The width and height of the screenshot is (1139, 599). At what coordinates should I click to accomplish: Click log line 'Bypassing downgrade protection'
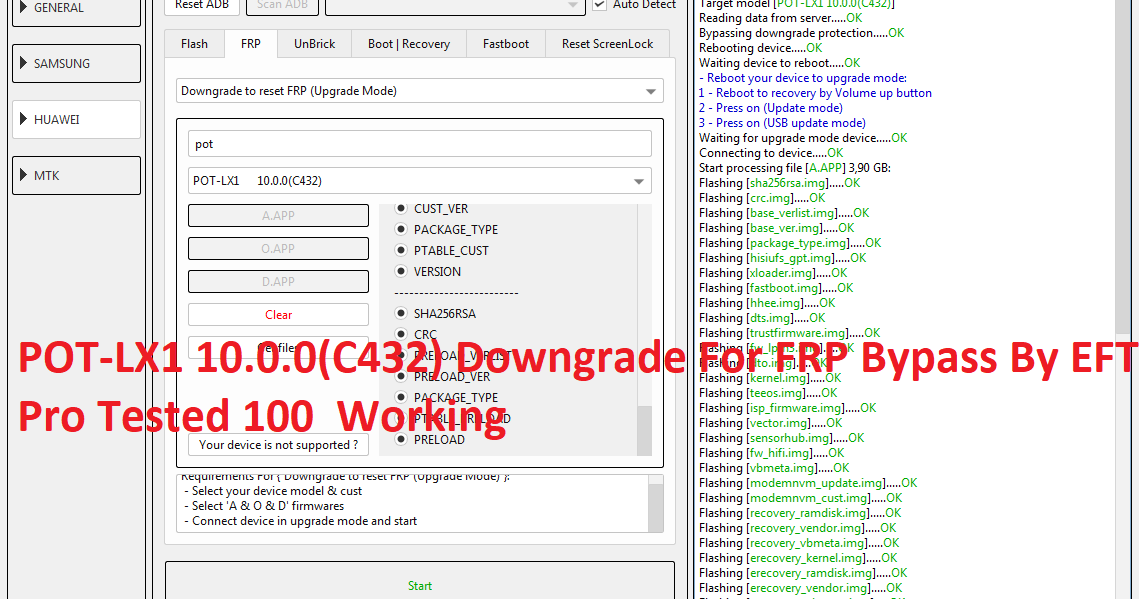[x=802, y=33]
